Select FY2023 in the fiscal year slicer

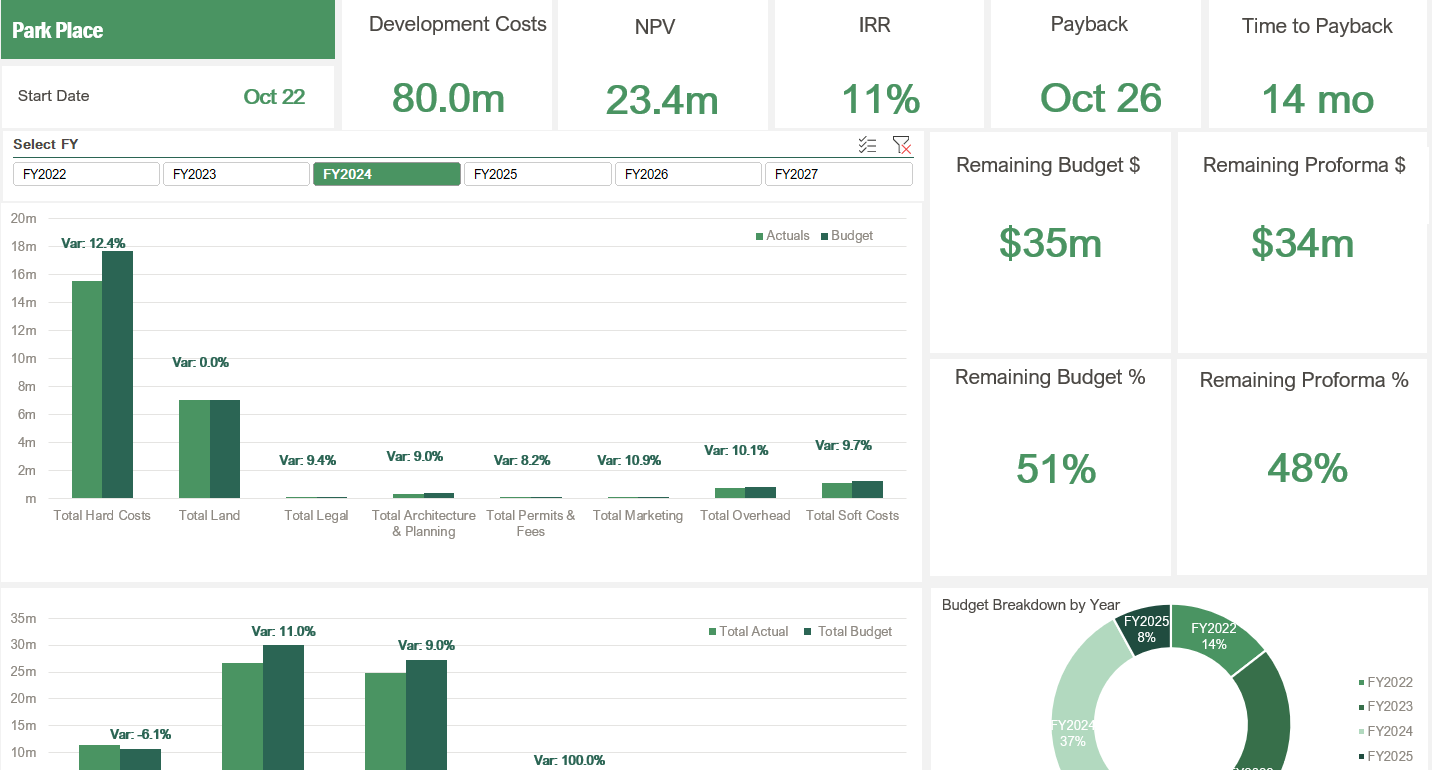(236, 173)
